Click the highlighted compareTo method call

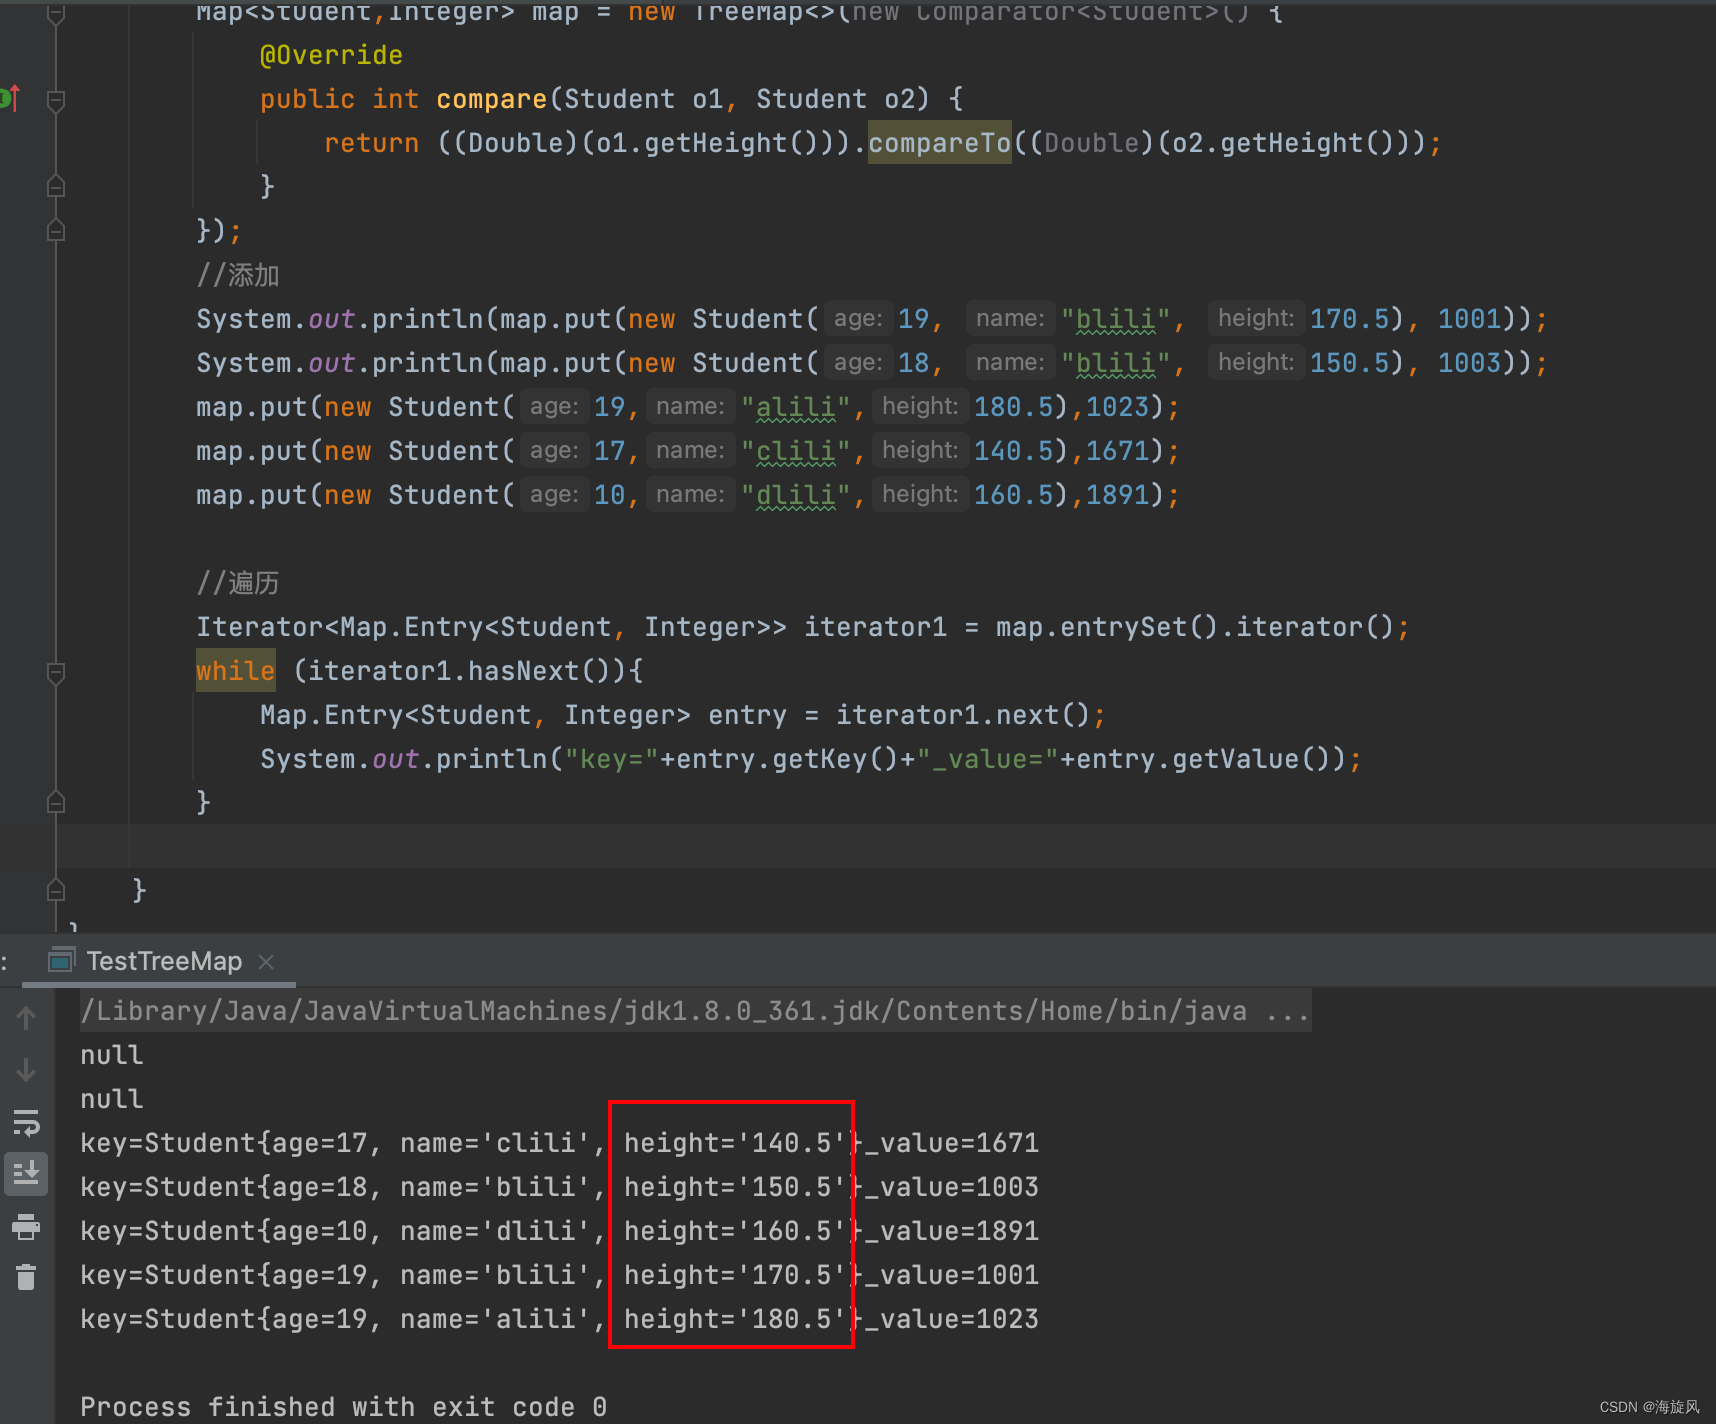click(939, 143)
